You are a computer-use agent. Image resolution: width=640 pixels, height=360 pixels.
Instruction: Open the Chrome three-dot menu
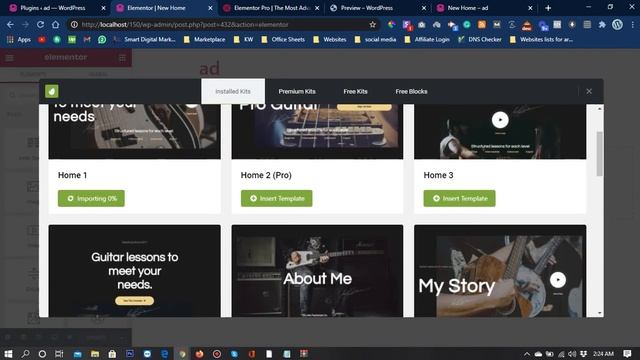[x=632, y=24]
